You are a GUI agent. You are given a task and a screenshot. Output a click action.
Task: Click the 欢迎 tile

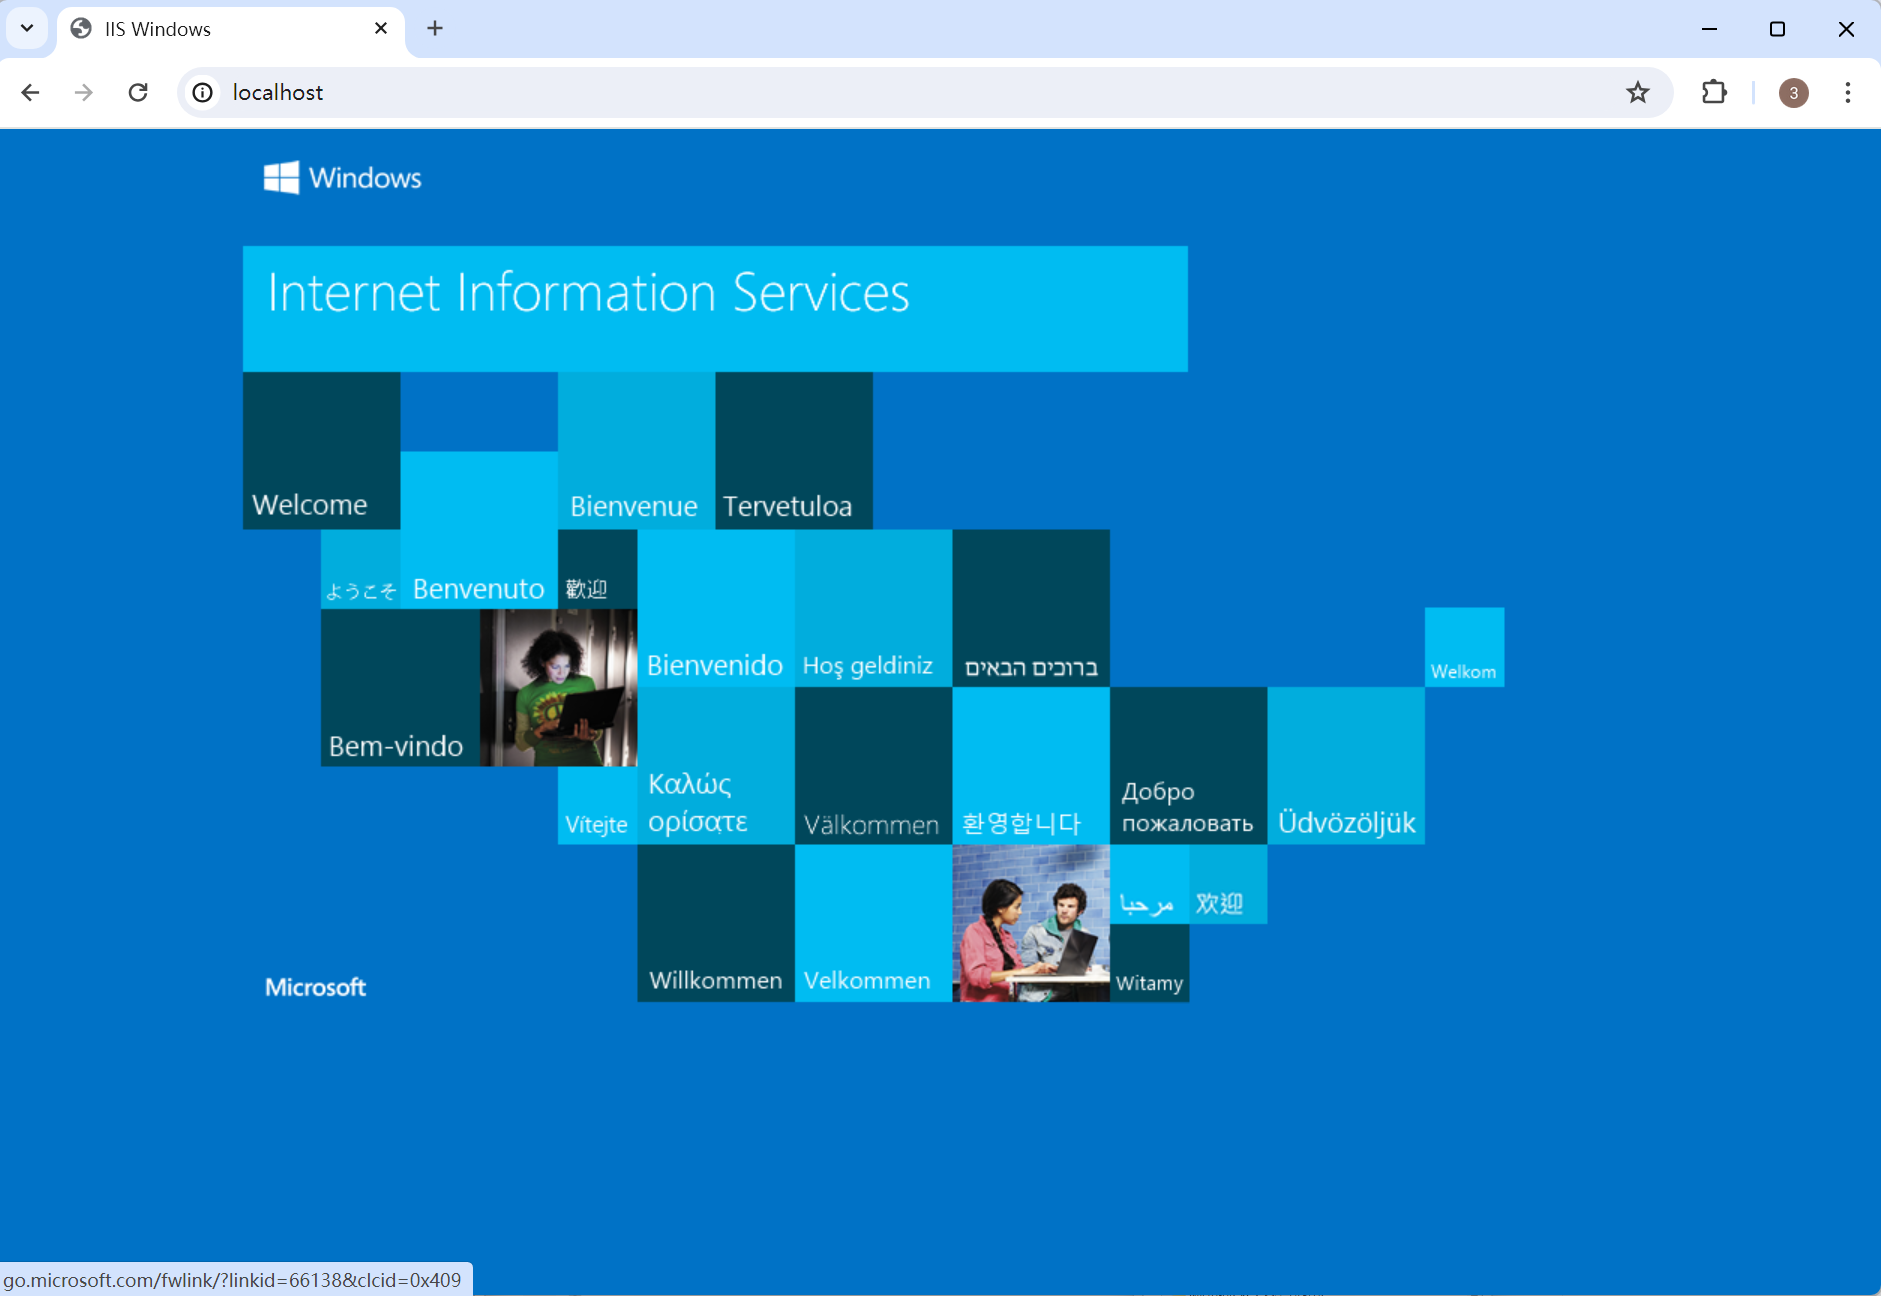1228,884
